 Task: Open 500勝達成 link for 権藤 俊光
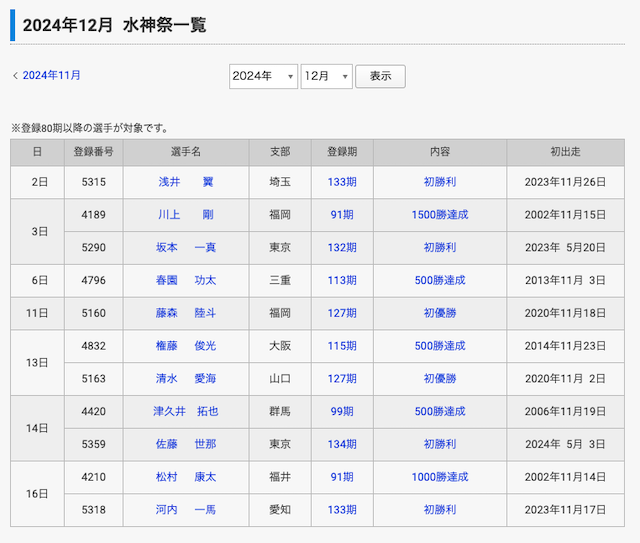tap(440, 346)
